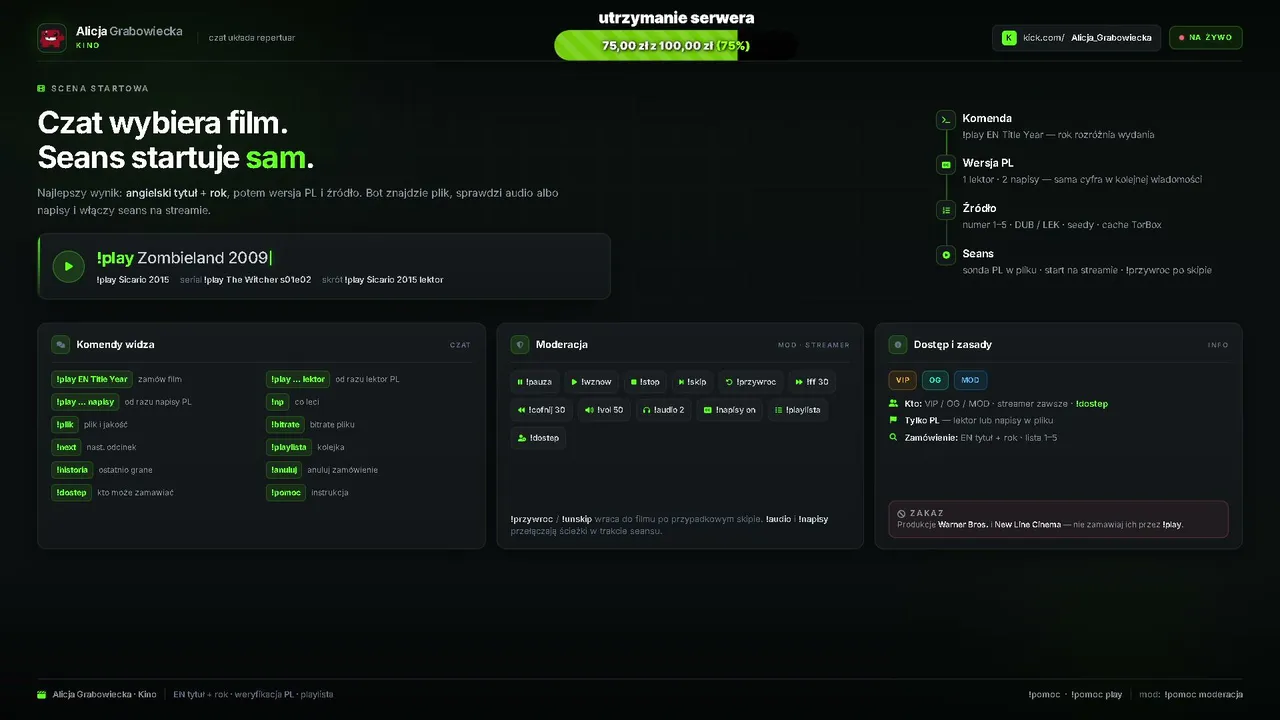Viewport: 1280px width, 720px height.
Task: Click the green footer icon by Alicja Grabowiecka · Kino
Action: (41, 694)
